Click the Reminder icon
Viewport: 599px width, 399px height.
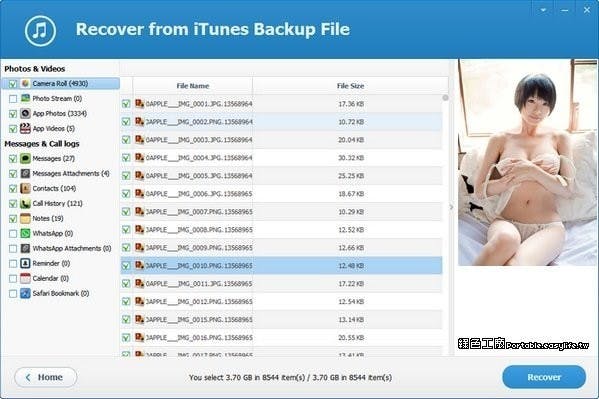25,263
